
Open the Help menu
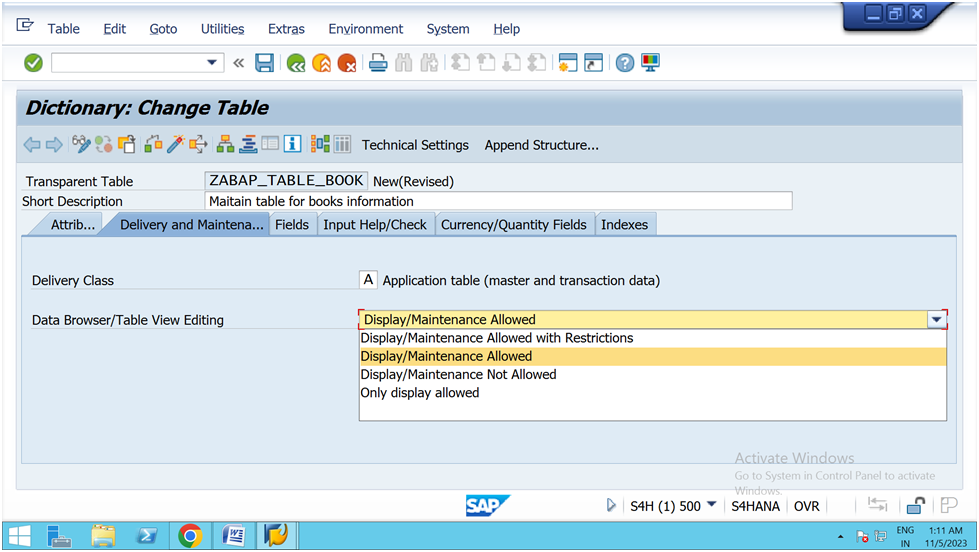(506, 29)
